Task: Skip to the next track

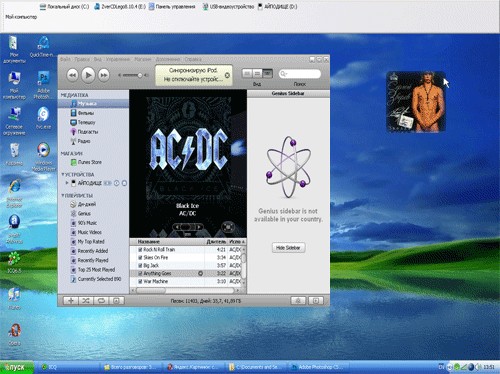Action: (104, 75)
